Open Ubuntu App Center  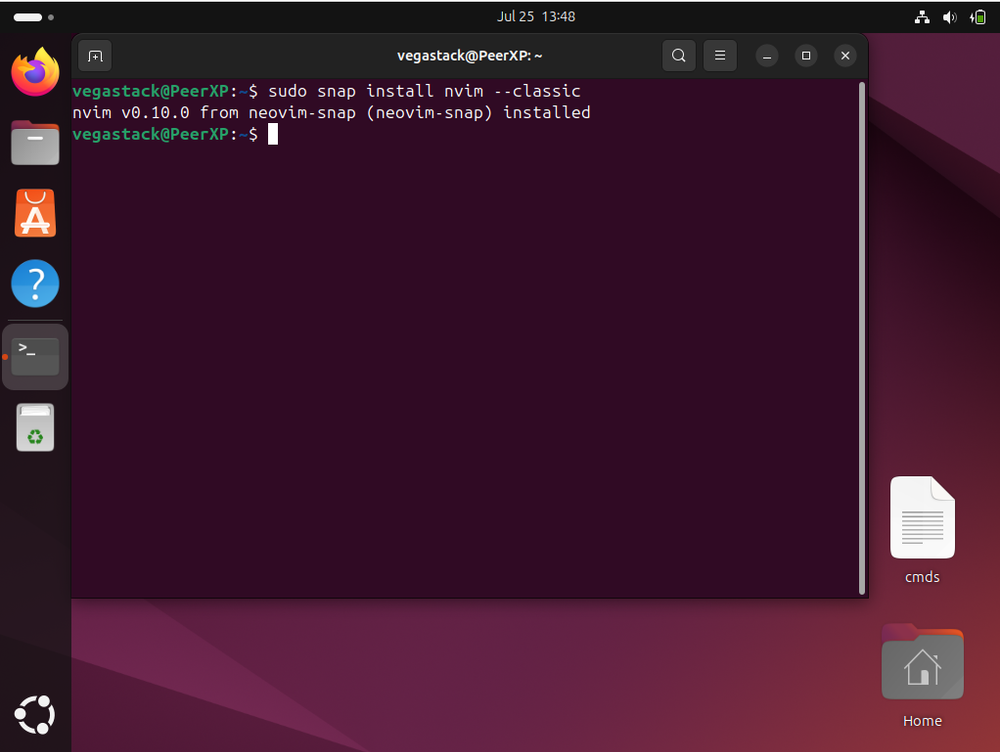pos(35,213)
